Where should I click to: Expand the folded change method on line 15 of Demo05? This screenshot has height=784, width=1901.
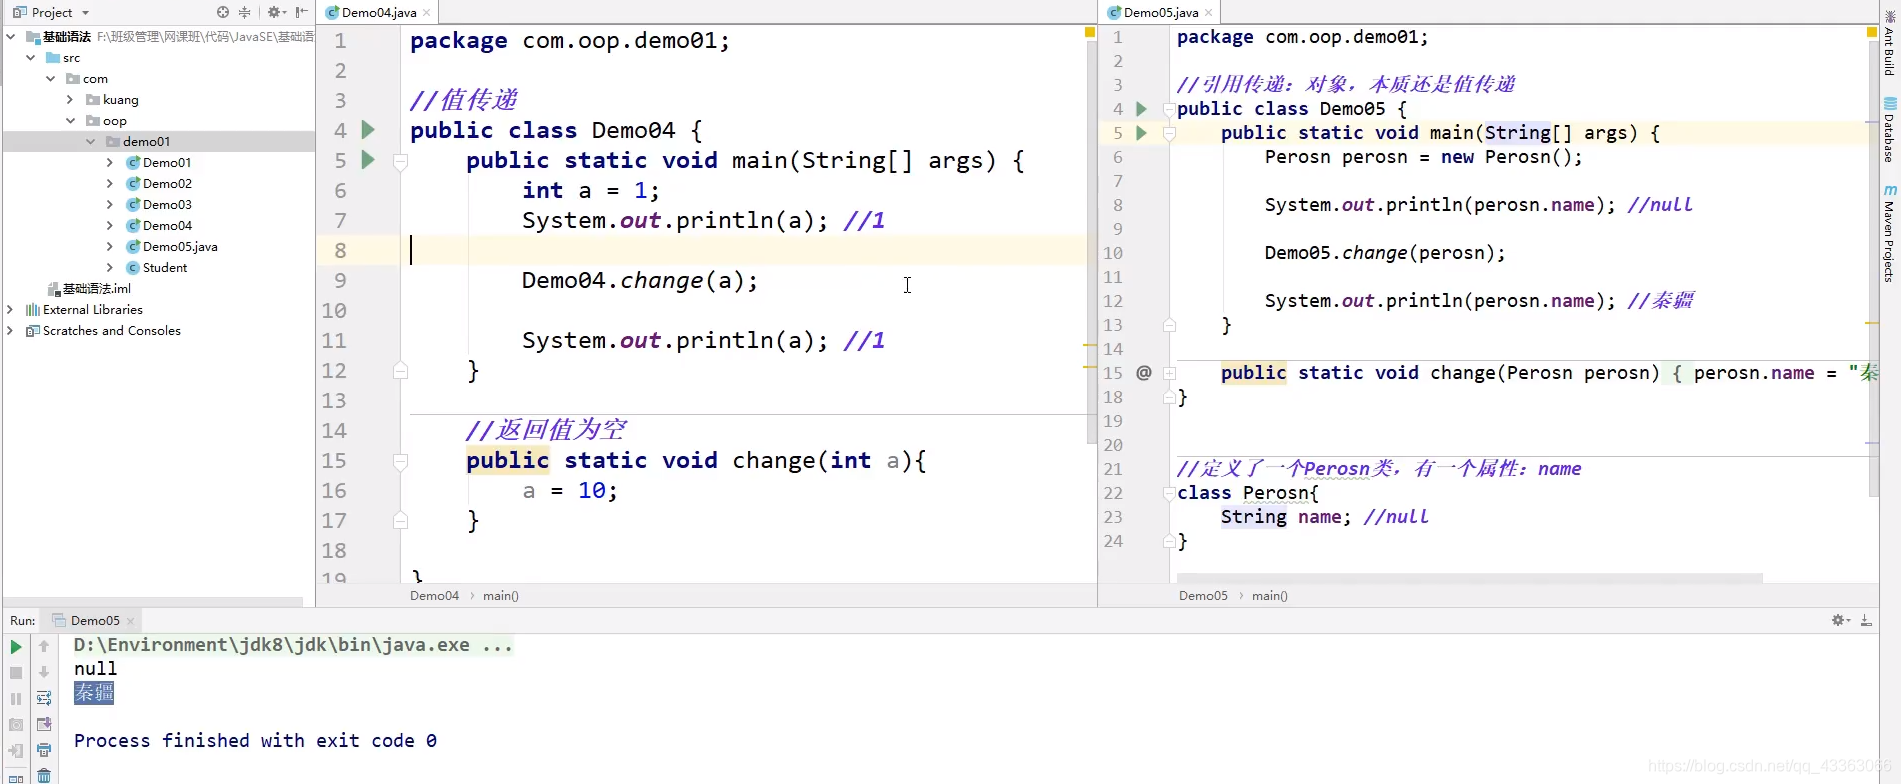(1169, 373)
